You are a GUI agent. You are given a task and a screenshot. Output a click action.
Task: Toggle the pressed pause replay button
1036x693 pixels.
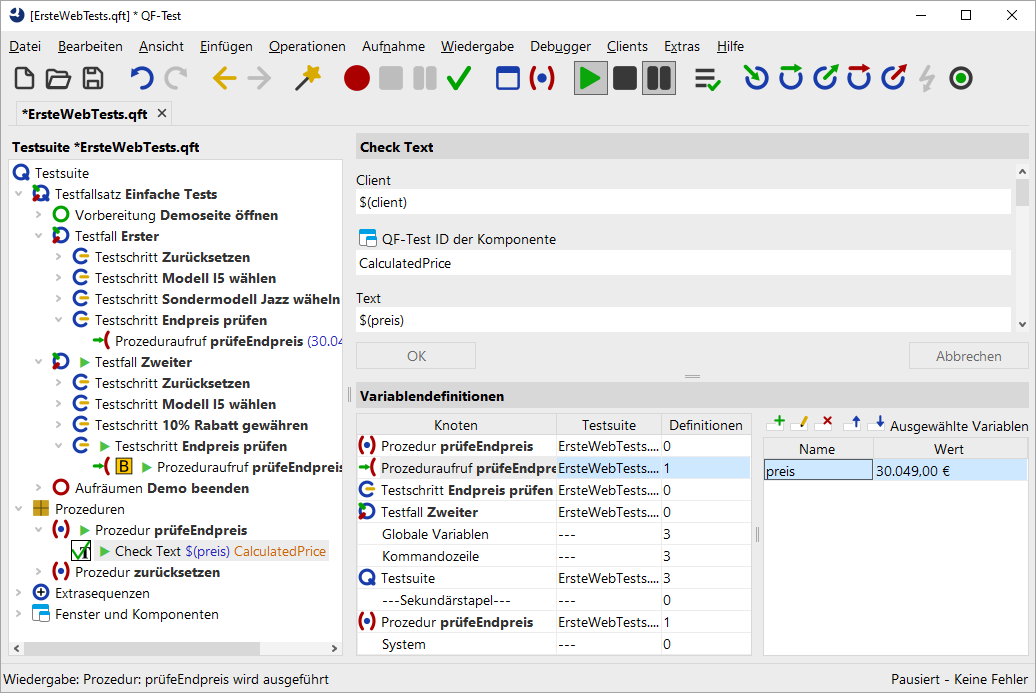tap(659, 78)
